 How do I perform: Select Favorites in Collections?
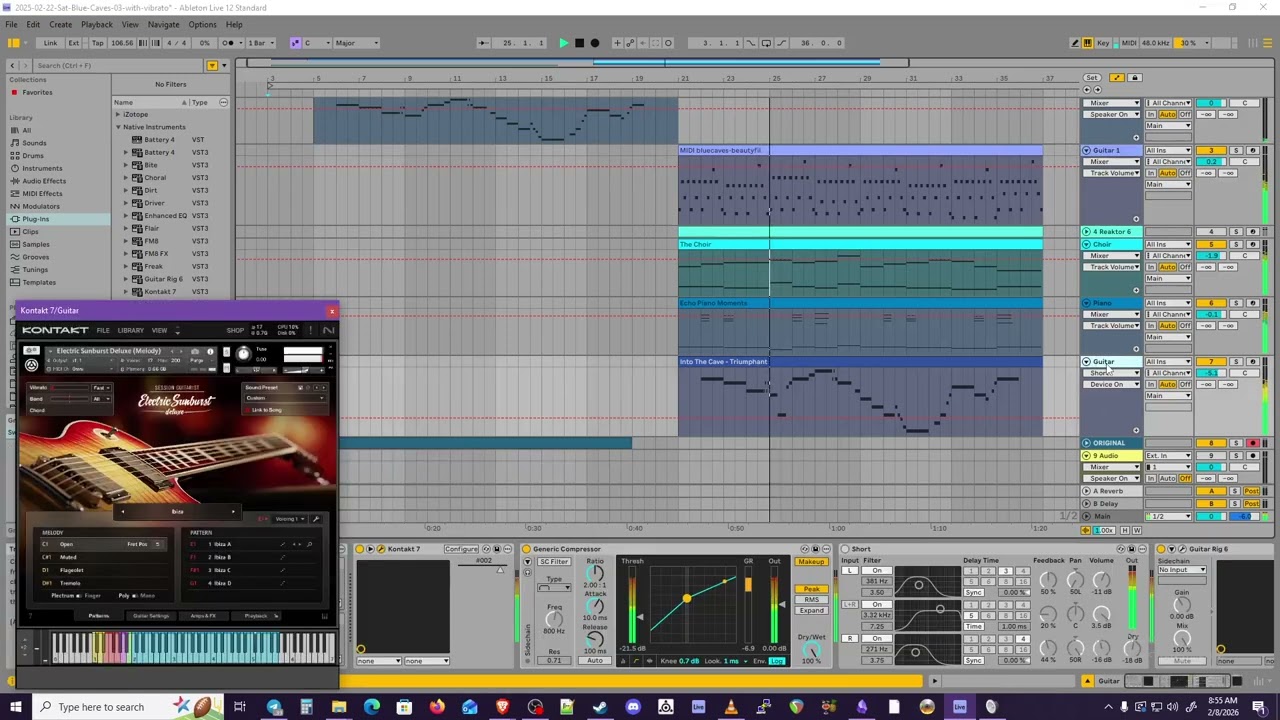click(38, 92)
